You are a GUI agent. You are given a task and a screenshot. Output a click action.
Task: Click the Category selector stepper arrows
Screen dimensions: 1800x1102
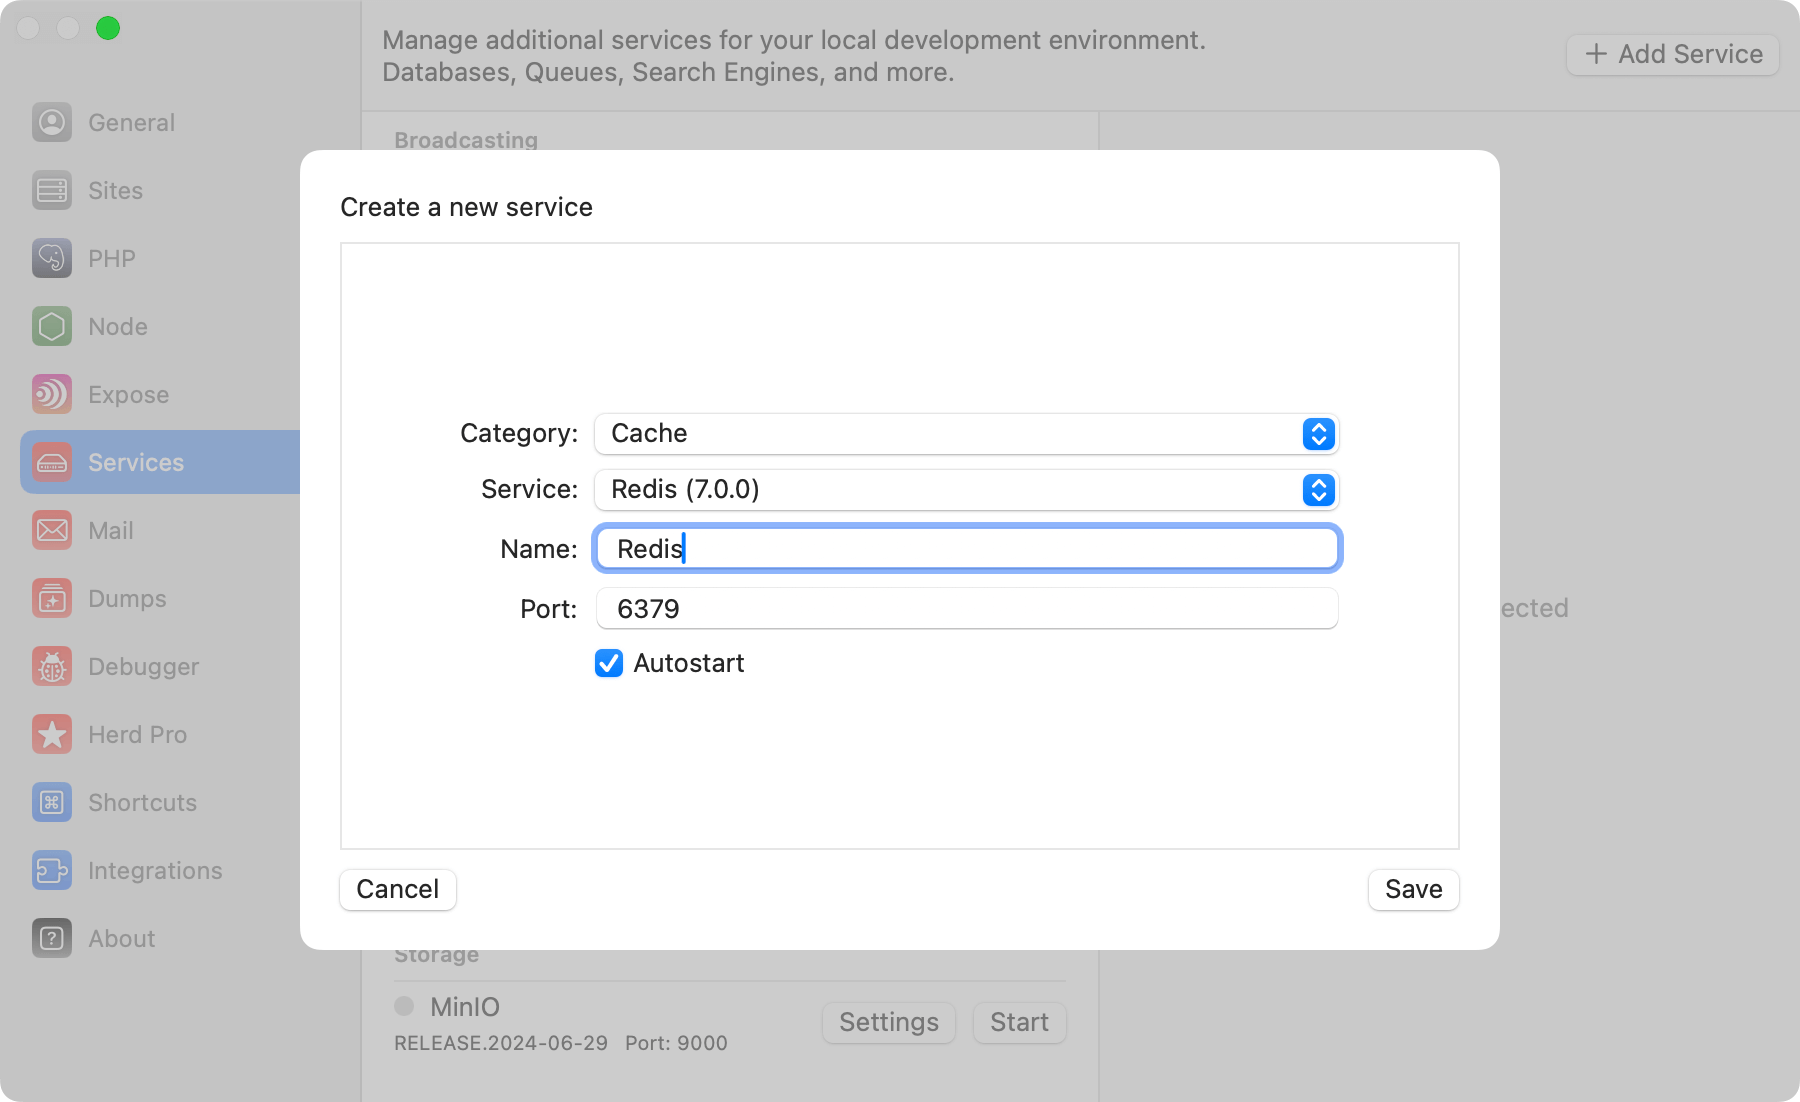tap(1318, 434)
